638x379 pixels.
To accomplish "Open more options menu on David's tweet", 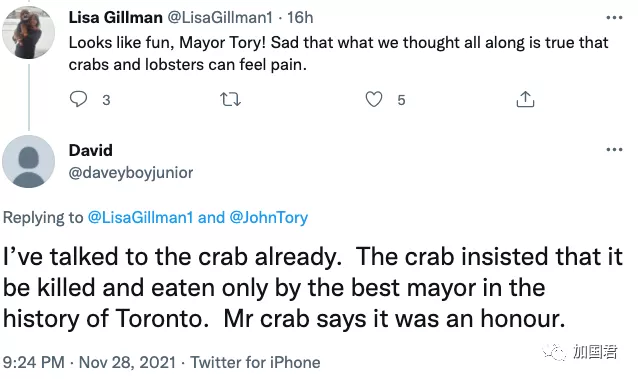I will pyautogui.click(x=614, y=149).
